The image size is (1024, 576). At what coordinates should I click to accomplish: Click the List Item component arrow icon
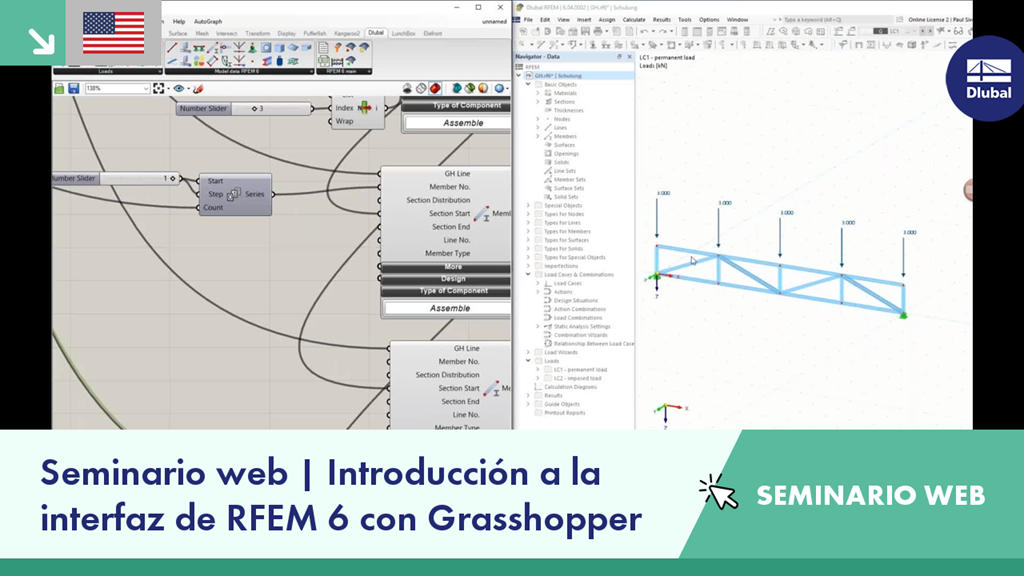pyautogui.click(x=364, y=108)
